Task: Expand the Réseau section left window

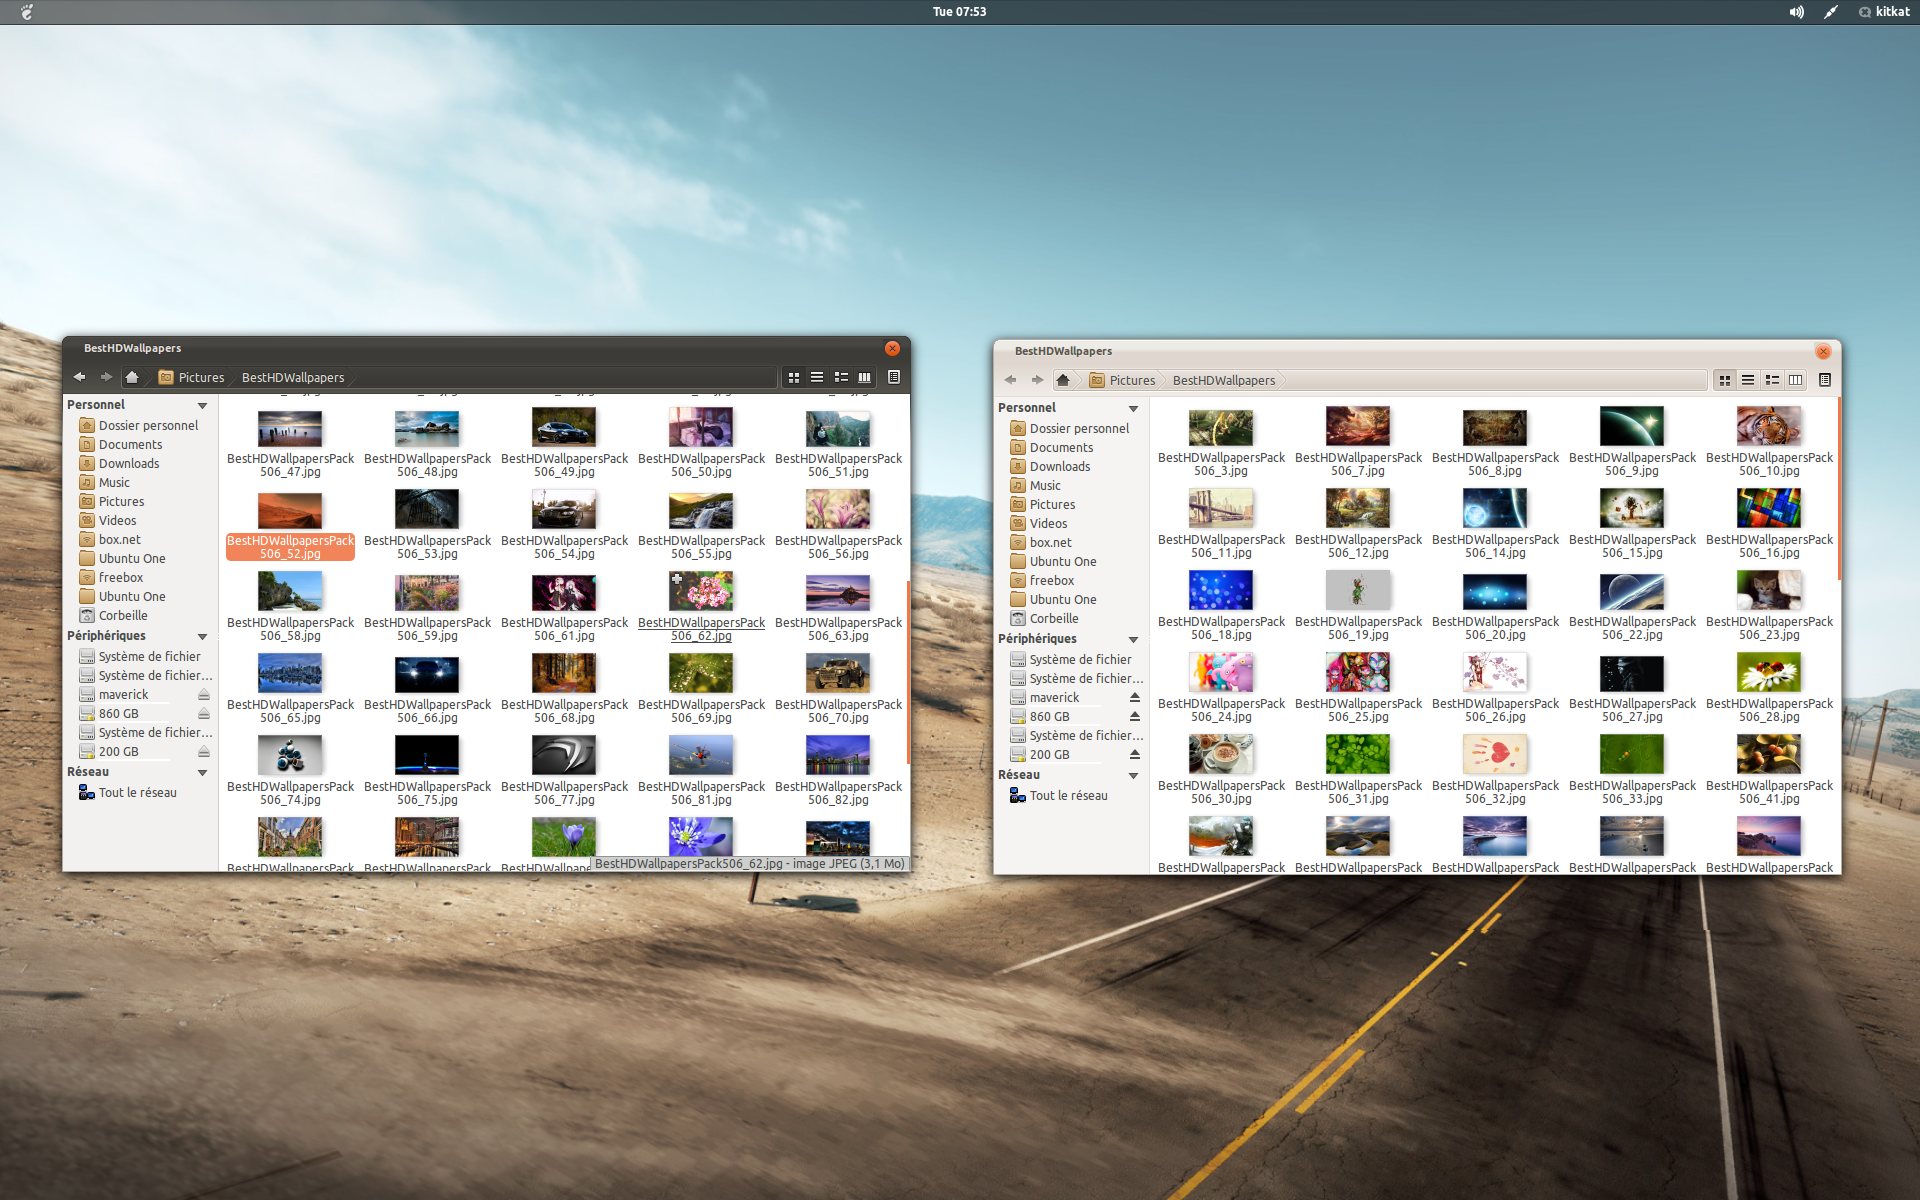Action: point(206,769)
